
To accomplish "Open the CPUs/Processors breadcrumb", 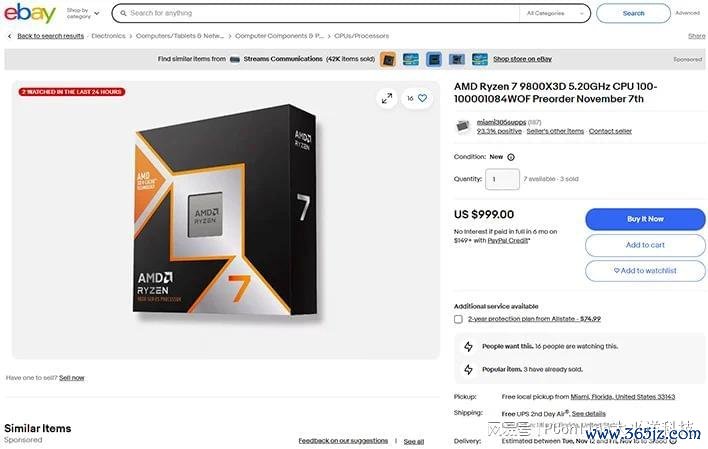I will point(362,36).
